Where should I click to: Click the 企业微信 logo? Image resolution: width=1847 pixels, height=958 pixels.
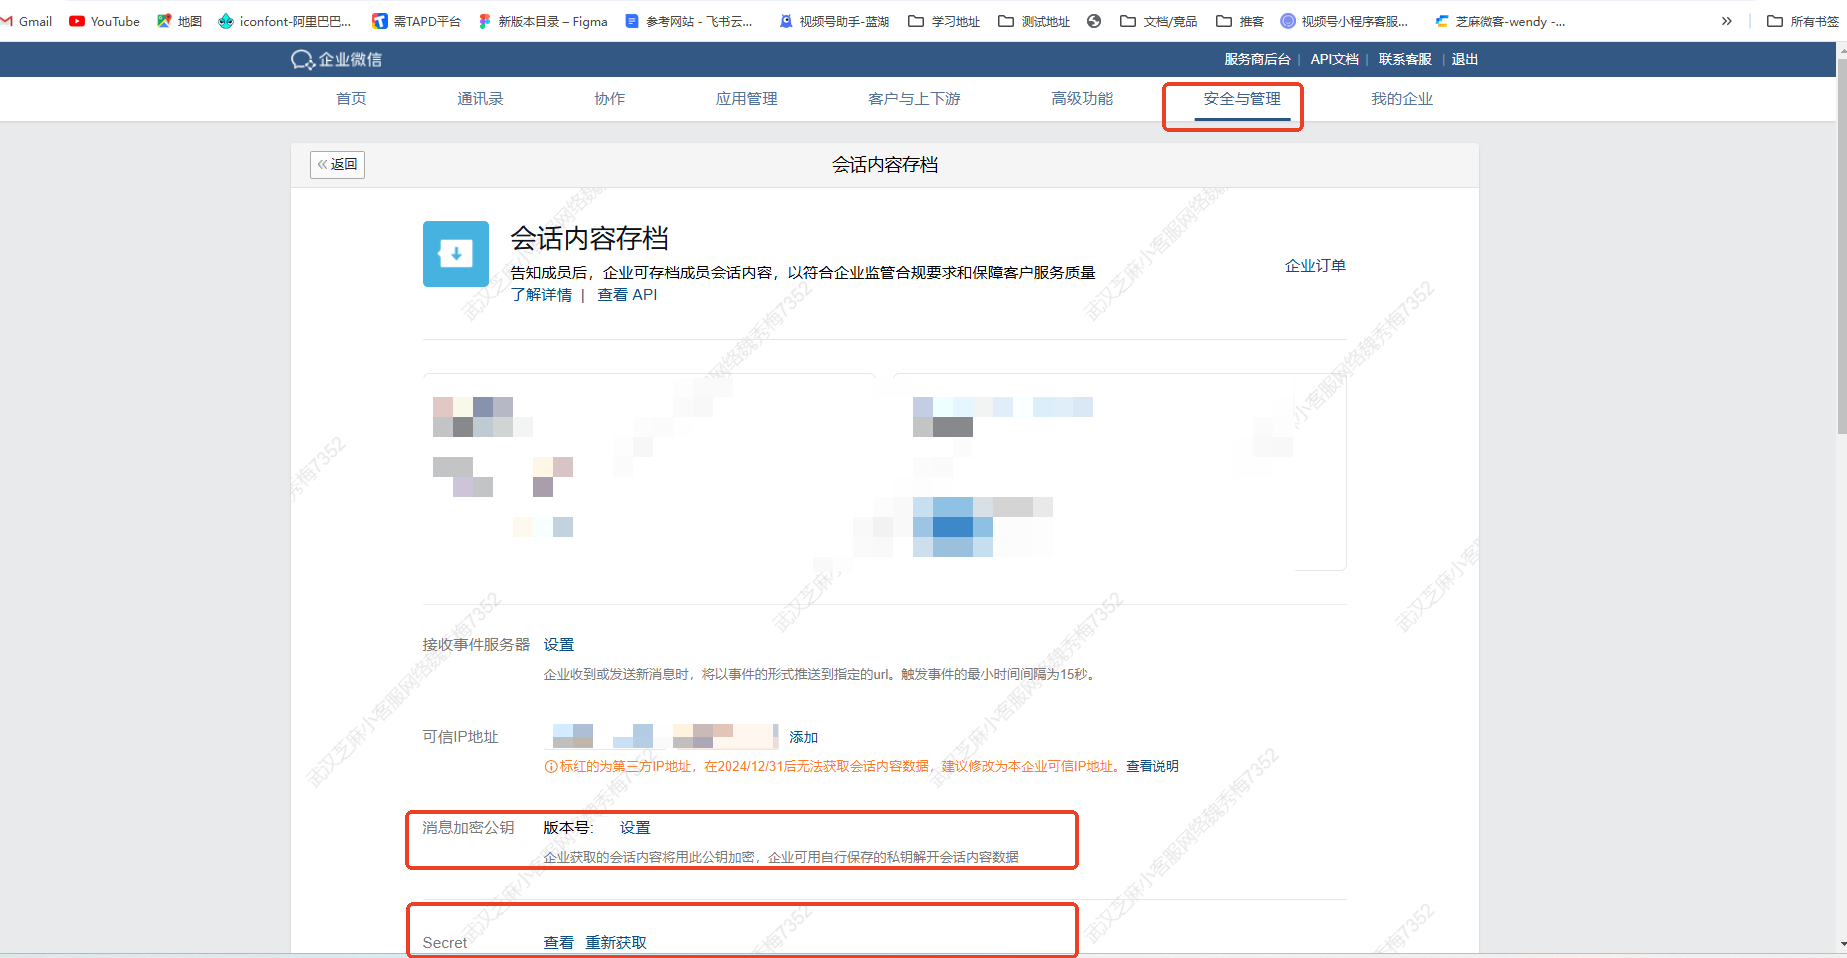[336, 60]
